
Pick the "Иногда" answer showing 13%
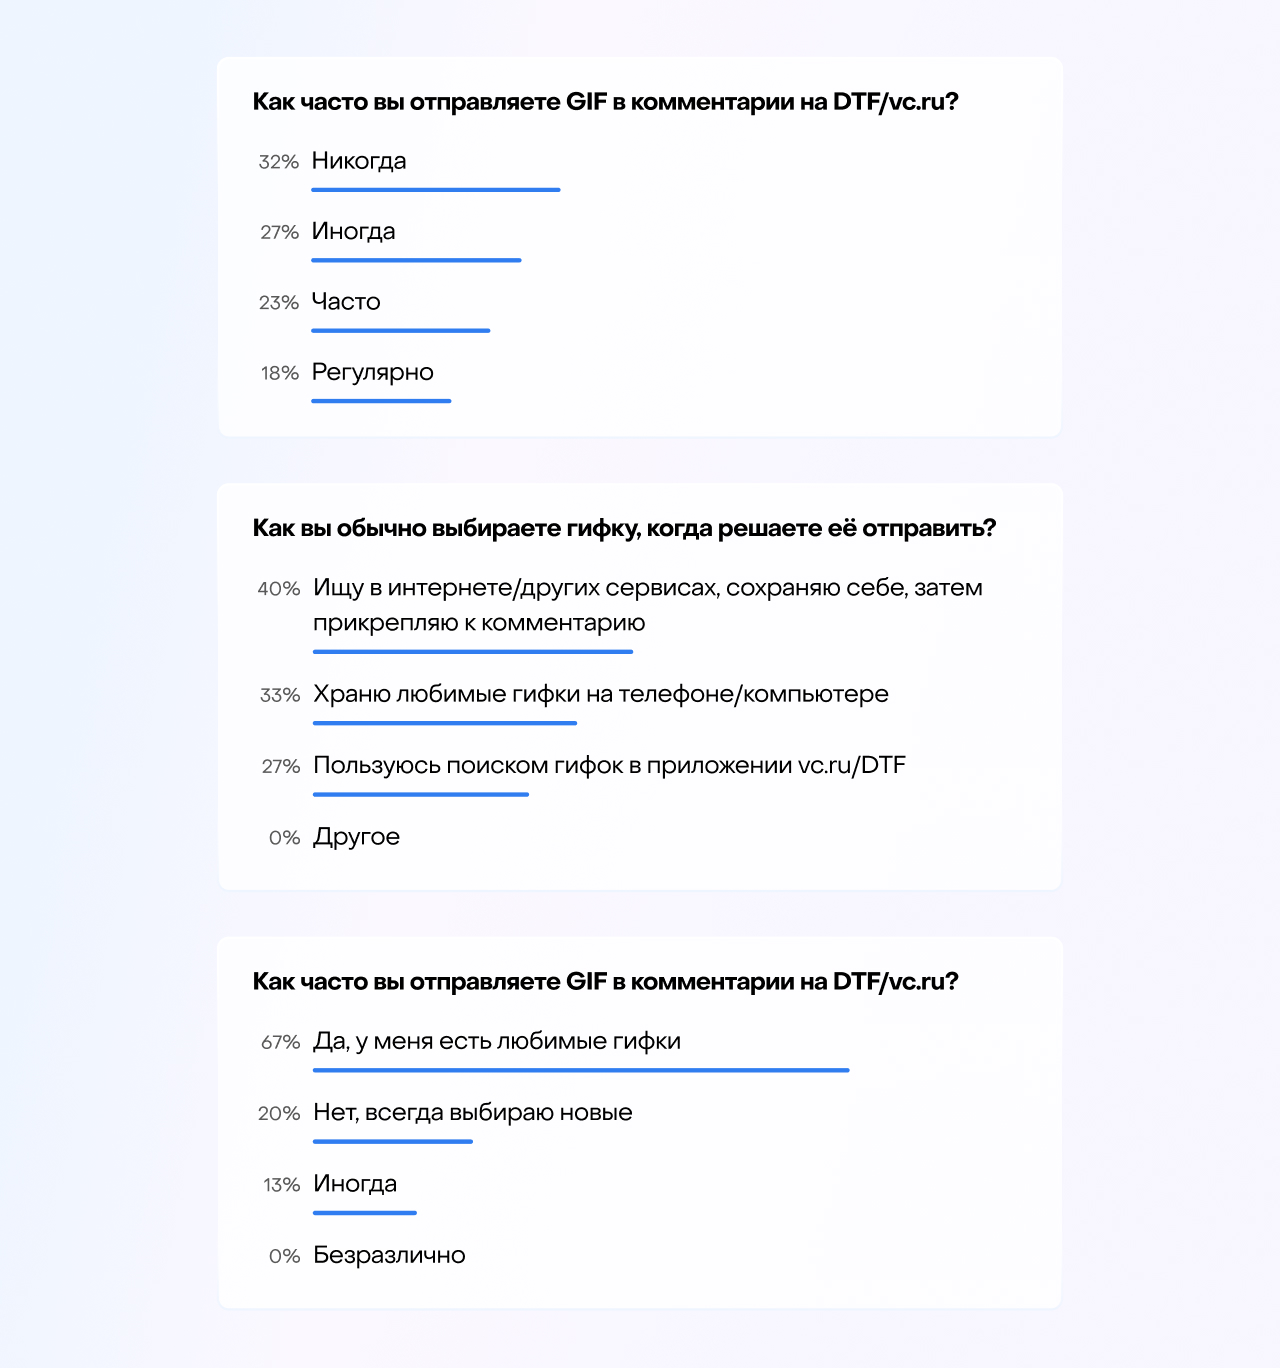[x=355, y=1184]
